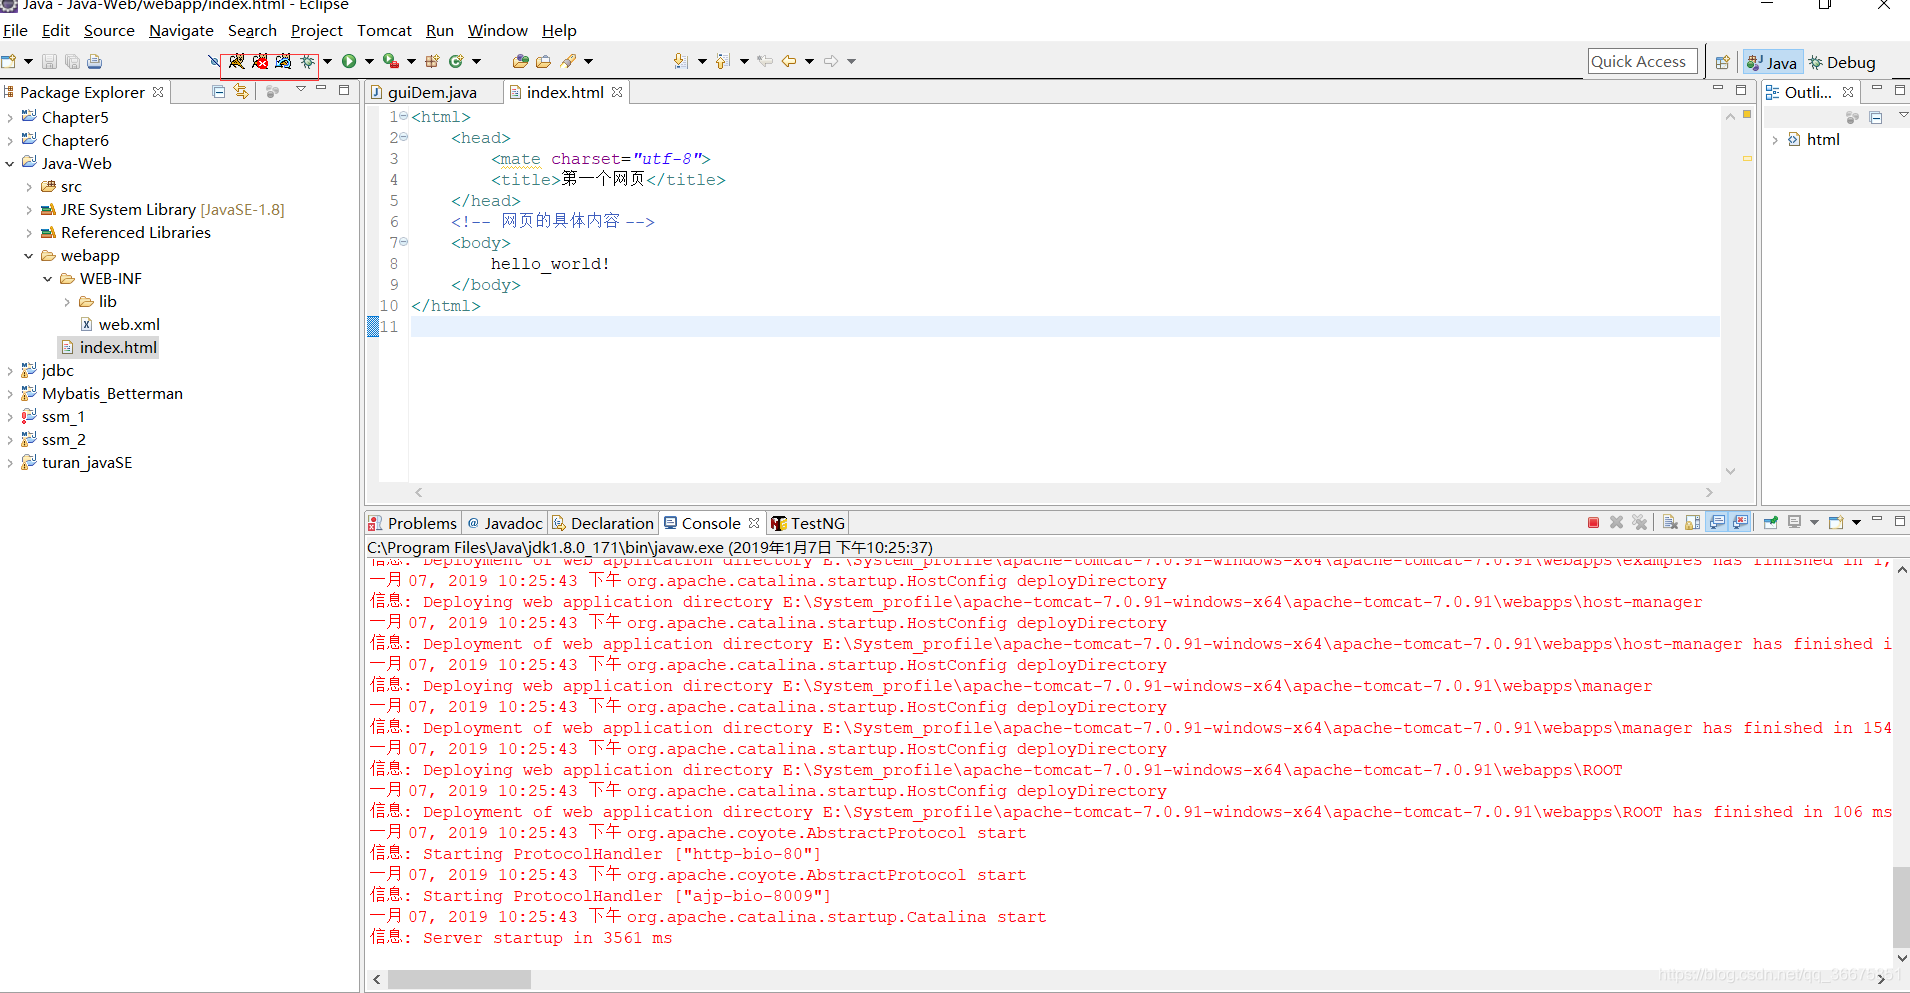This screenshot has width=1910, height=993.
Task: Click the Search flashlight toolbar icon
Action: pyautogui.click(x=568, y=61)
